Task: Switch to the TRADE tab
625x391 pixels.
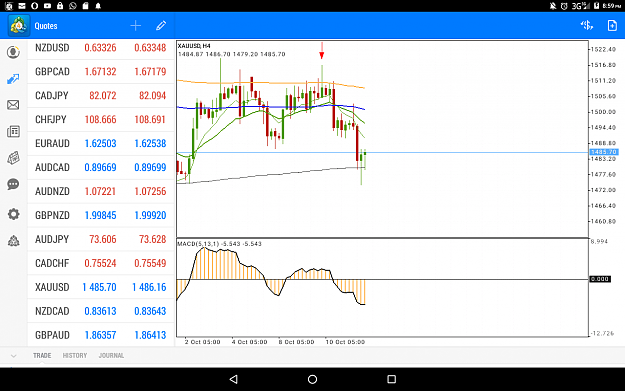Action: (42, 356)
